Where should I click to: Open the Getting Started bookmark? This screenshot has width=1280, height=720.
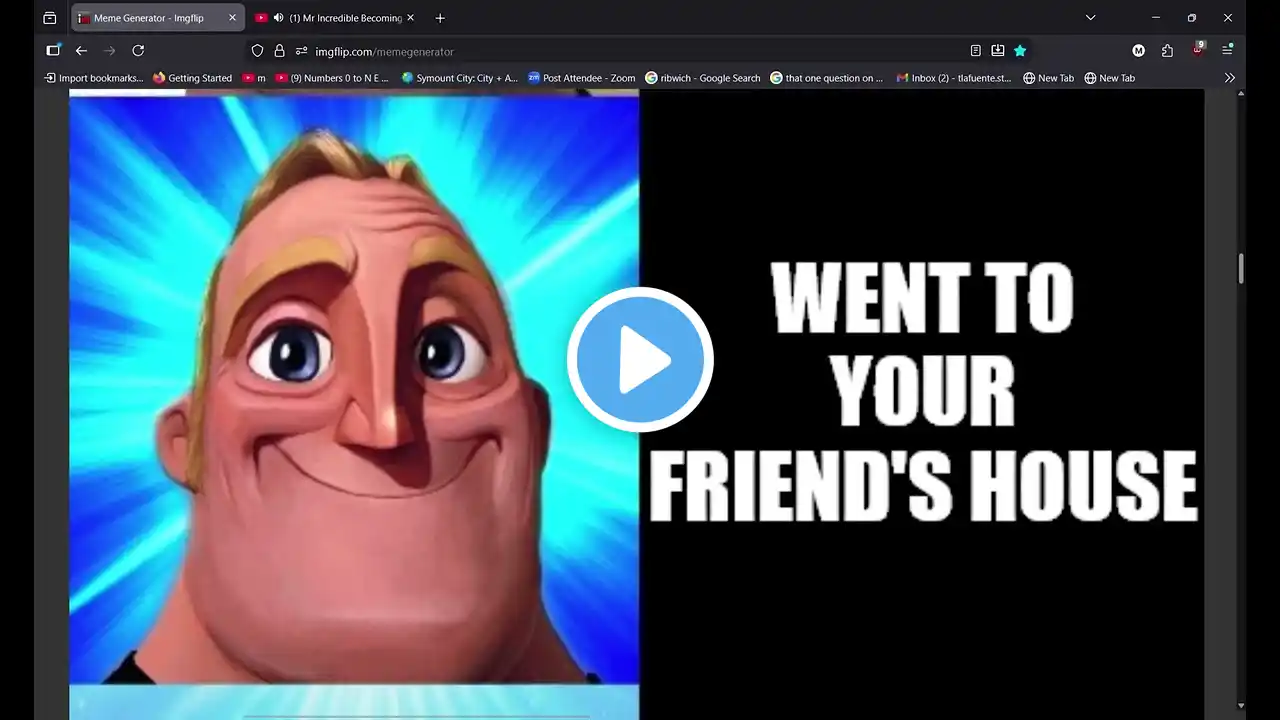click(192, 78)
